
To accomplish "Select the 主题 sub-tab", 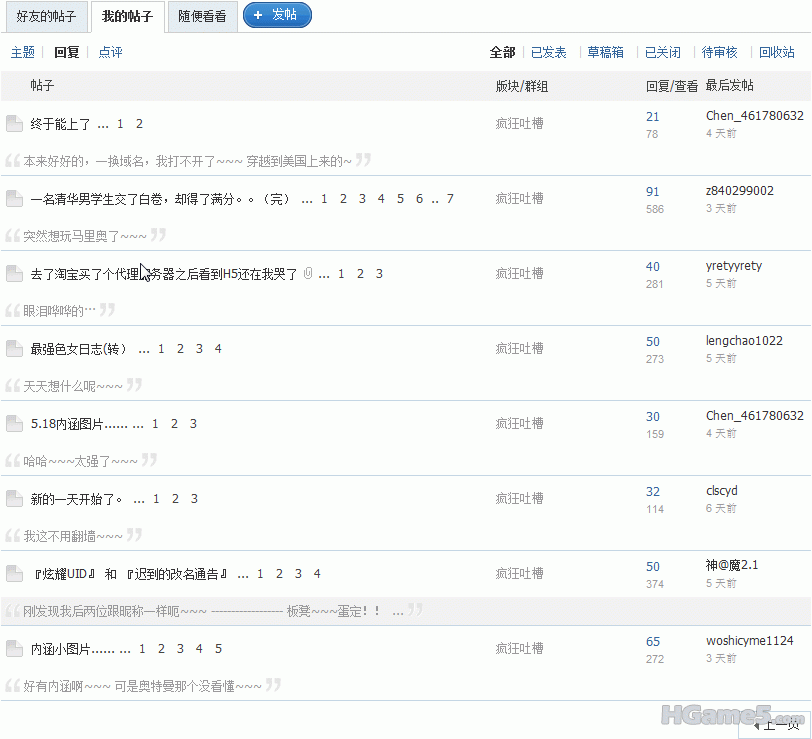I will pos(23,52).
